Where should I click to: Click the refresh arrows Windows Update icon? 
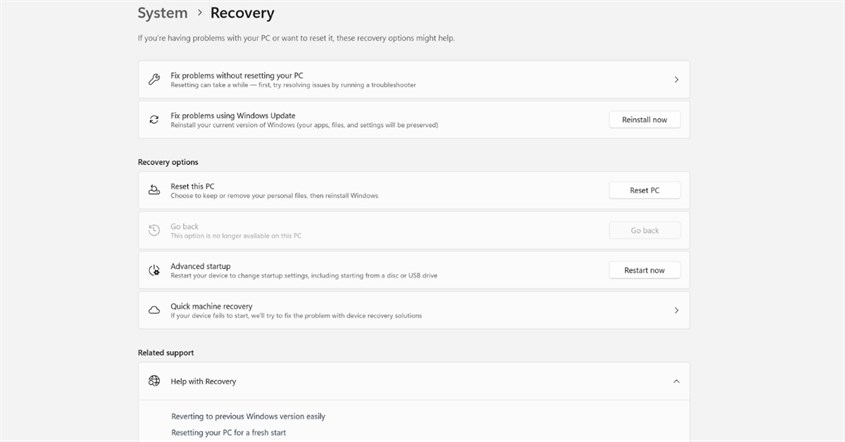click(x=154, y=120)
